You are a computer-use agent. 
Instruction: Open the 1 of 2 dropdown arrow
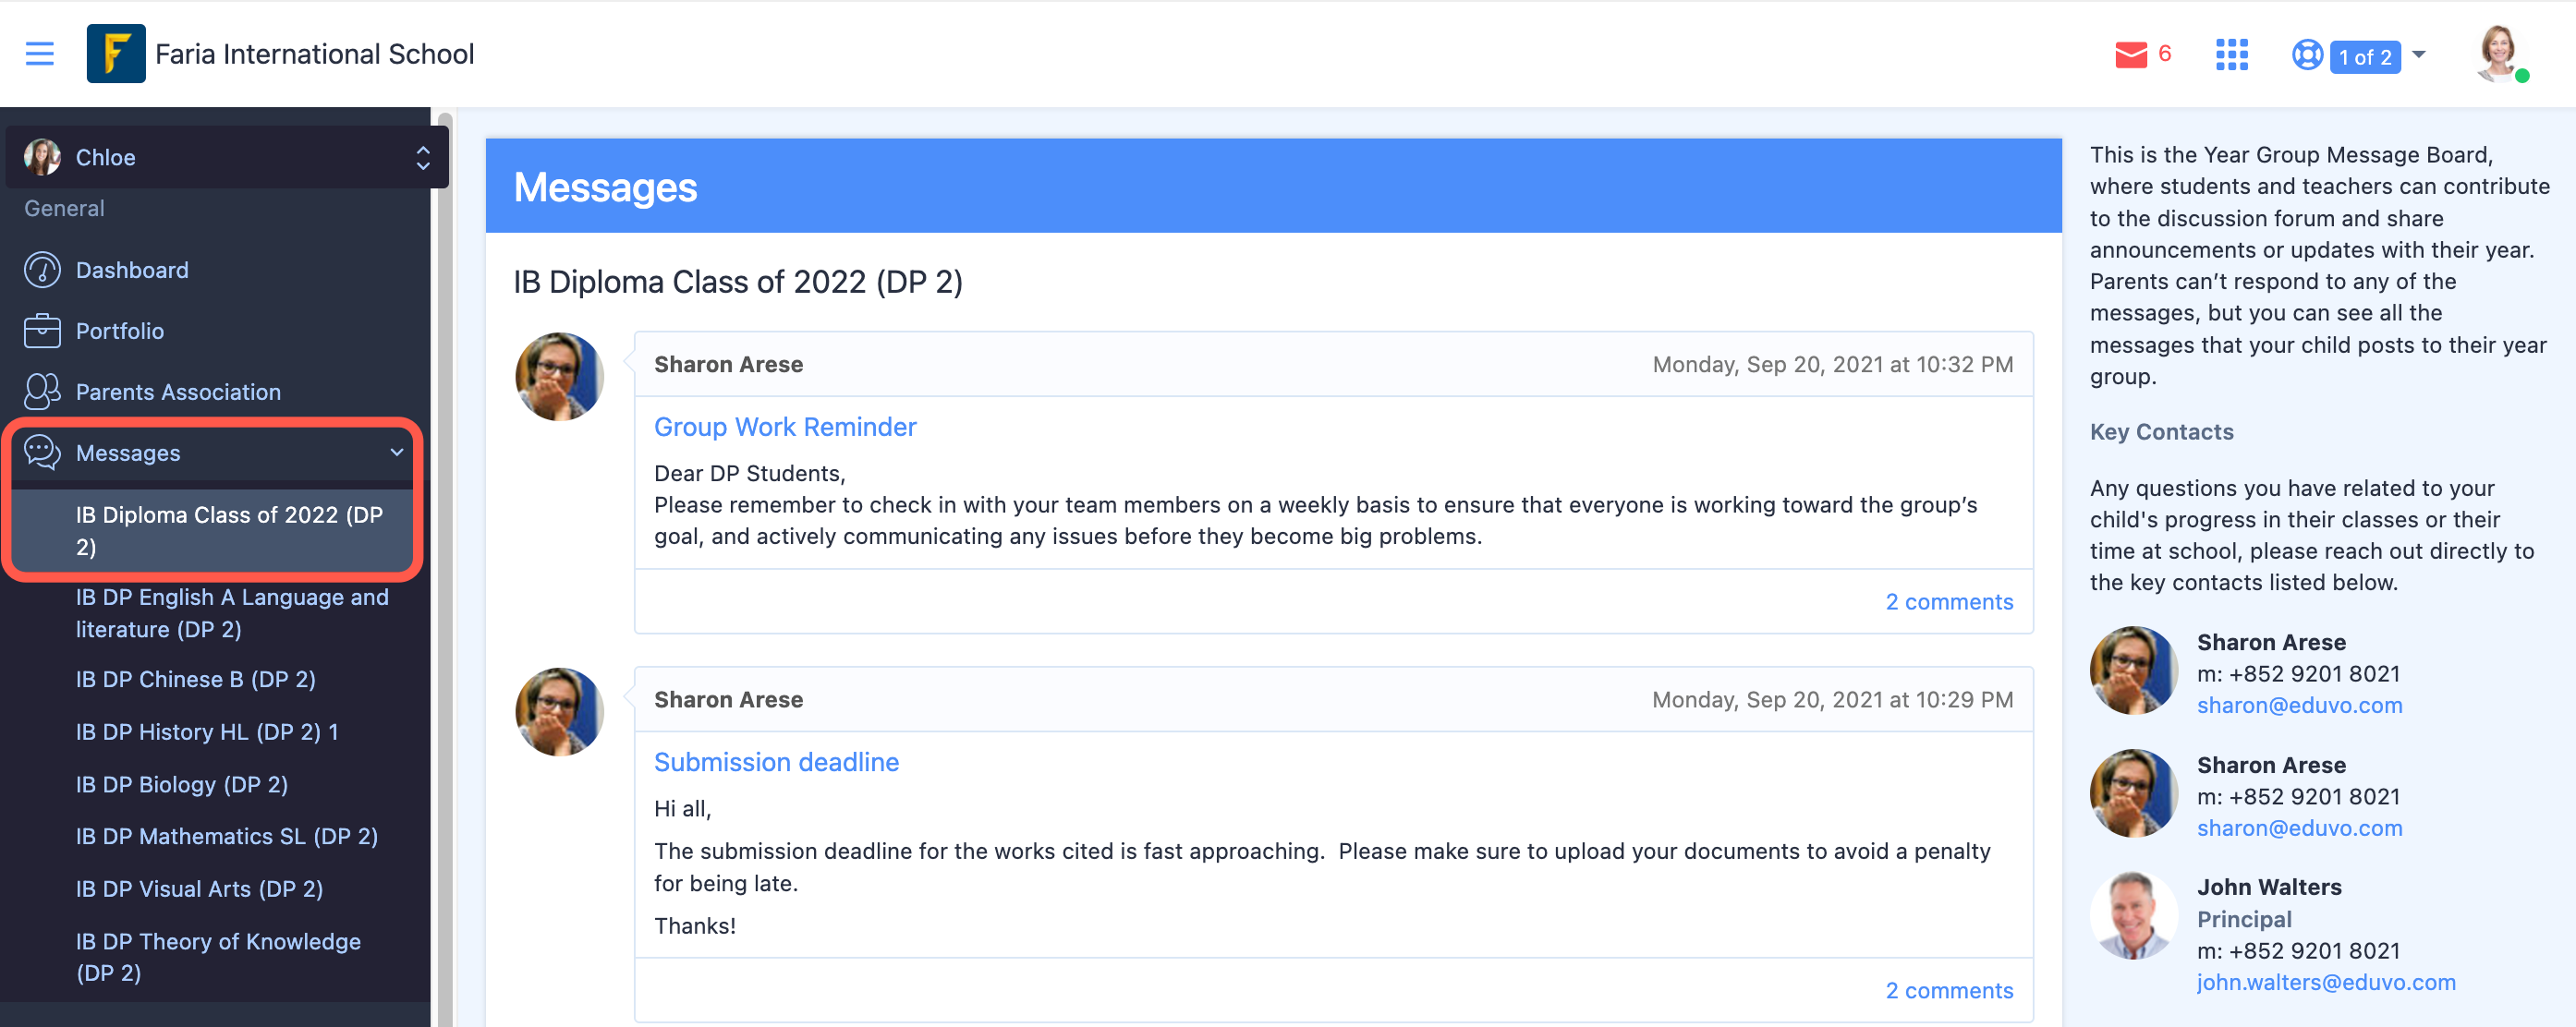[x=2420, y=54]
